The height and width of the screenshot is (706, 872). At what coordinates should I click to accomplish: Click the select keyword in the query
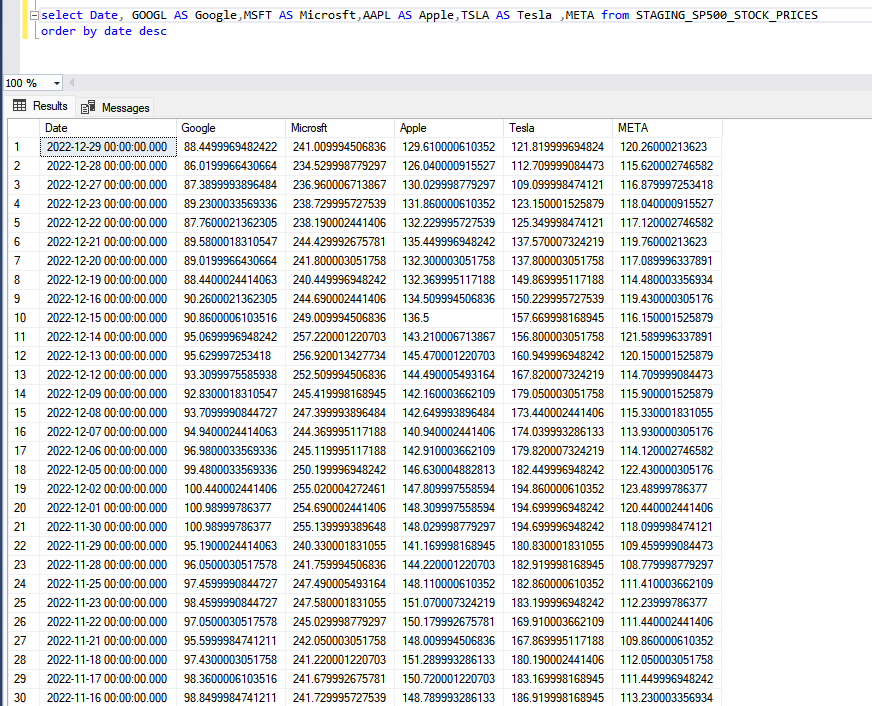tap(58, 15)
